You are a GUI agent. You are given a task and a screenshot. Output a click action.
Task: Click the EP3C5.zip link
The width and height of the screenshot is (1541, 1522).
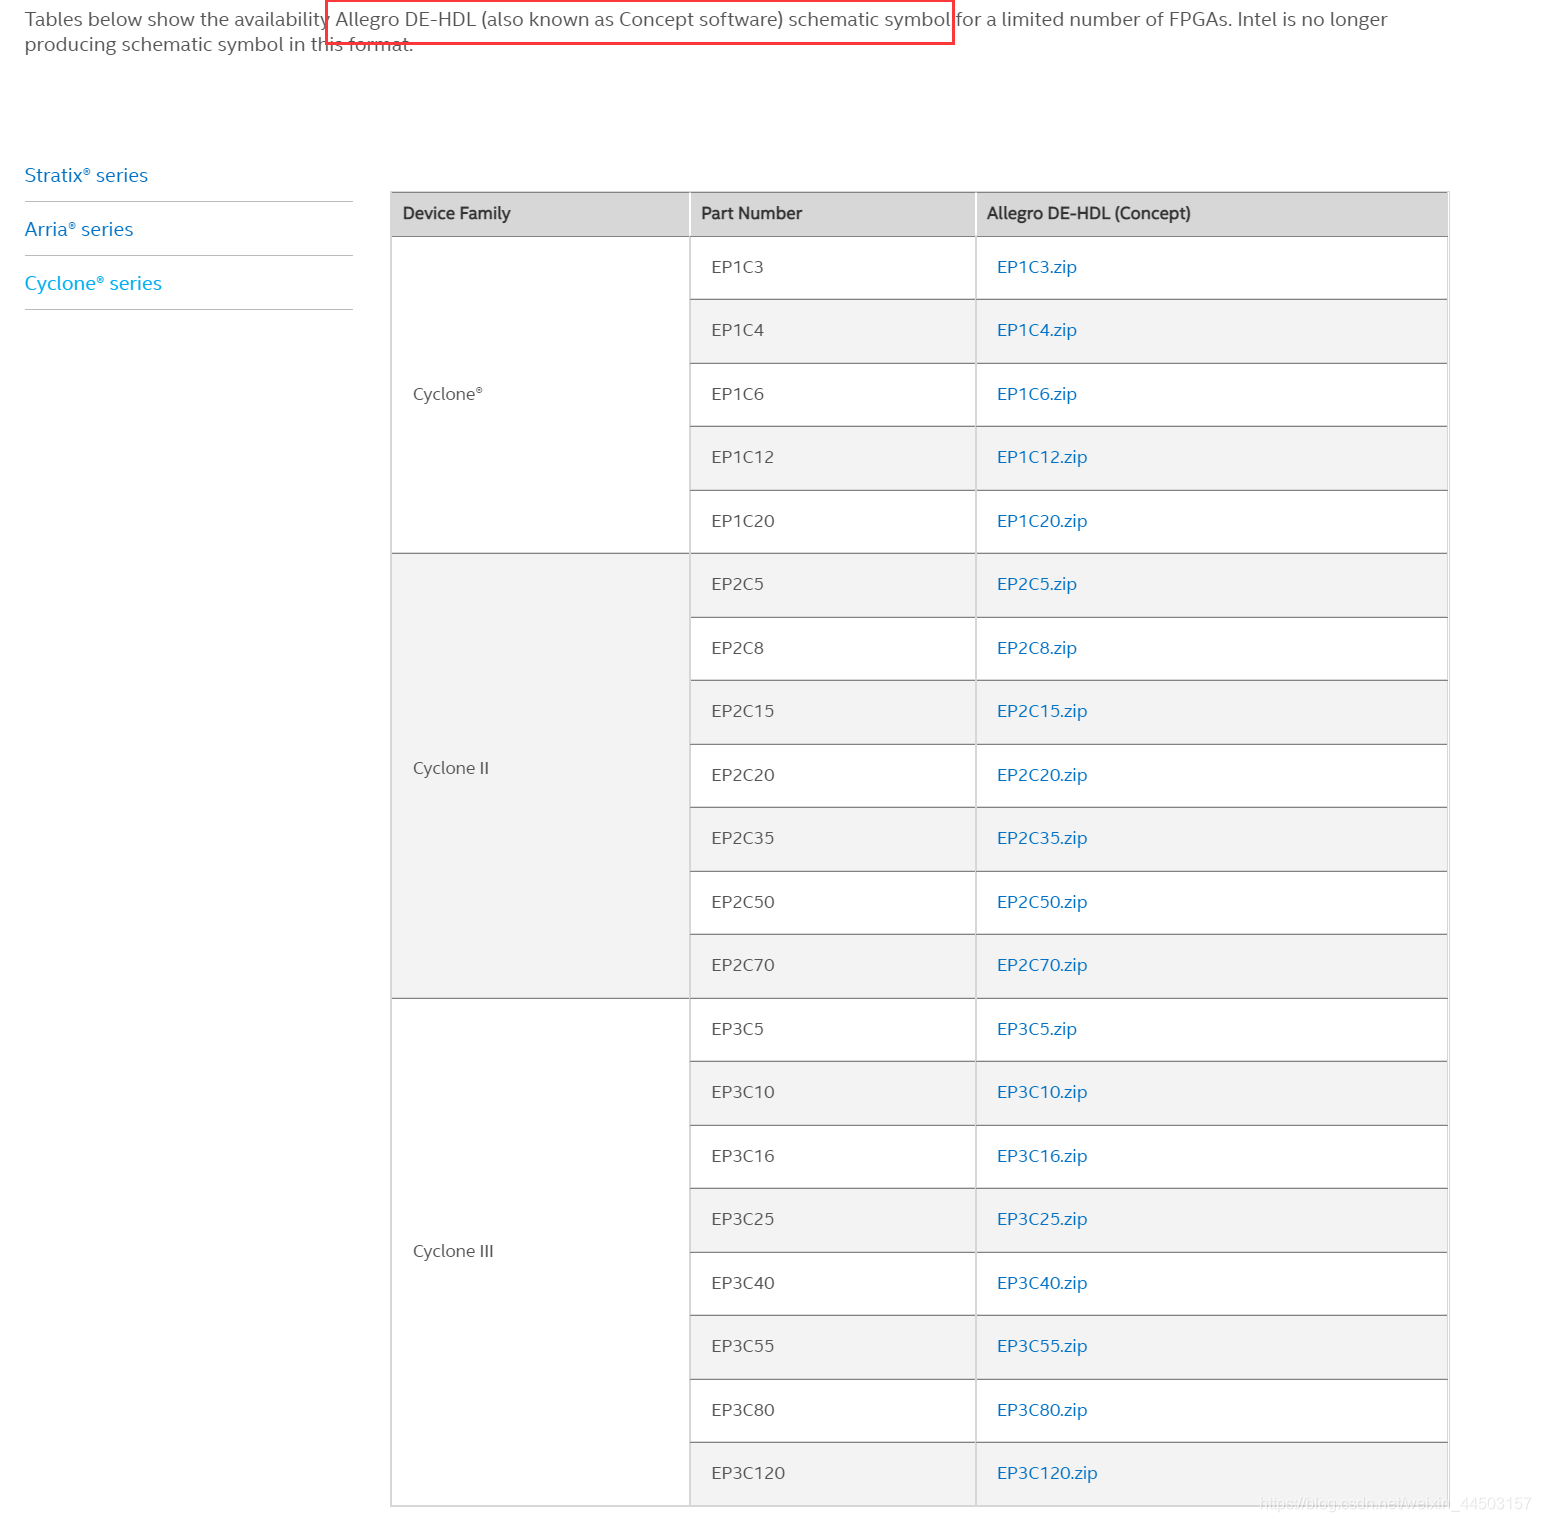(x=1036, y=1029)
